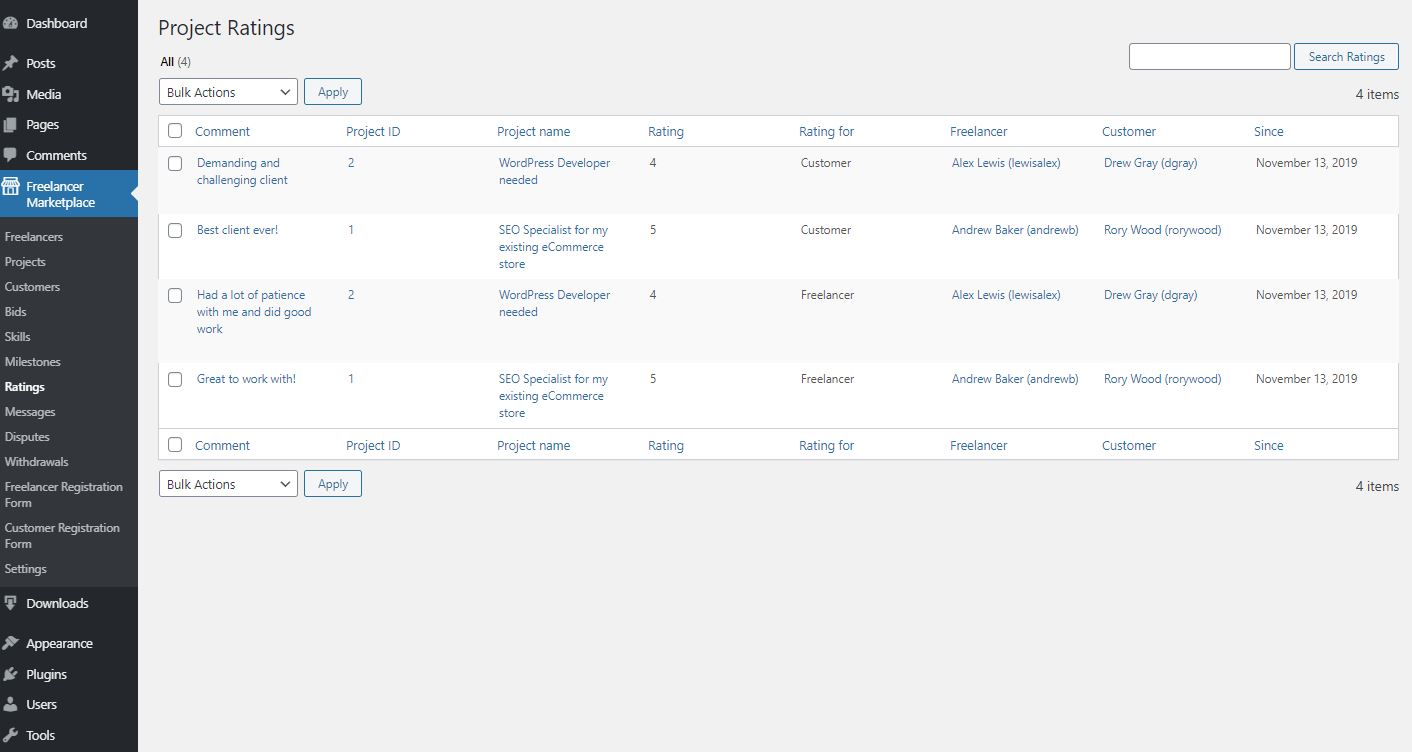Click the Freelancer Marketplace store icon
Image resolution: width=1412 pixels, height=752 pixels.
click(10, 186)
